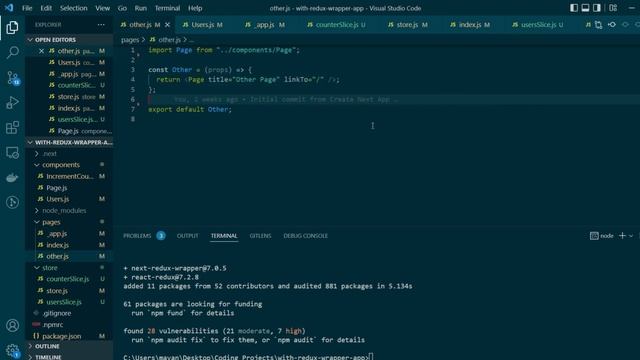Switch to store.js editor tab
Image resolution: width=640 pixels, height=360 pixels.
click(407, 25)
